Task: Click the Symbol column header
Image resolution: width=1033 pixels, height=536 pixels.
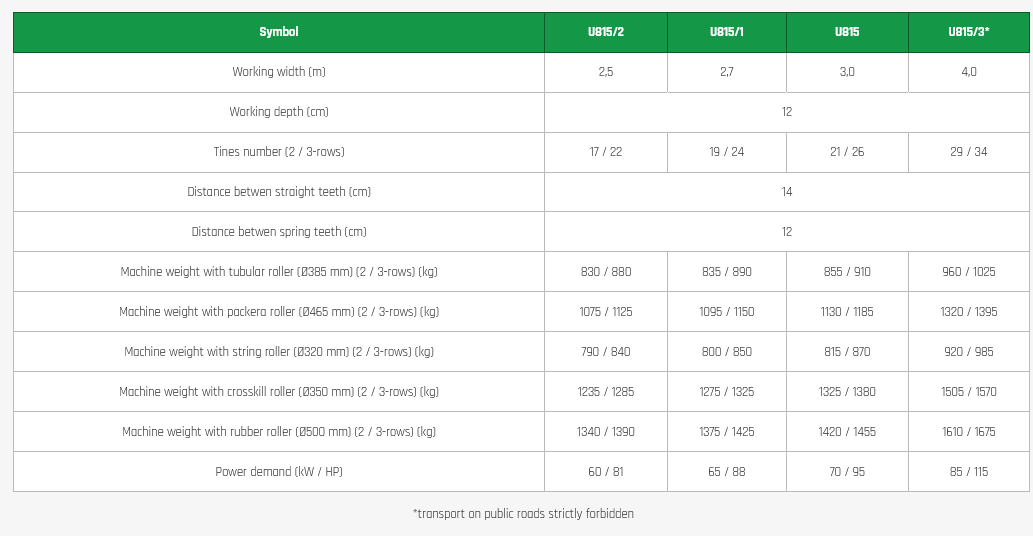Action: tap(279, 32)
